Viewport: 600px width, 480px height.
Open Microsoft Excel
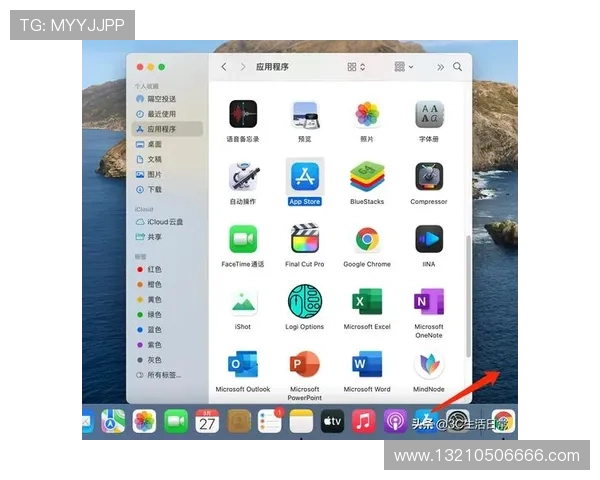click(x=367, y=302)
